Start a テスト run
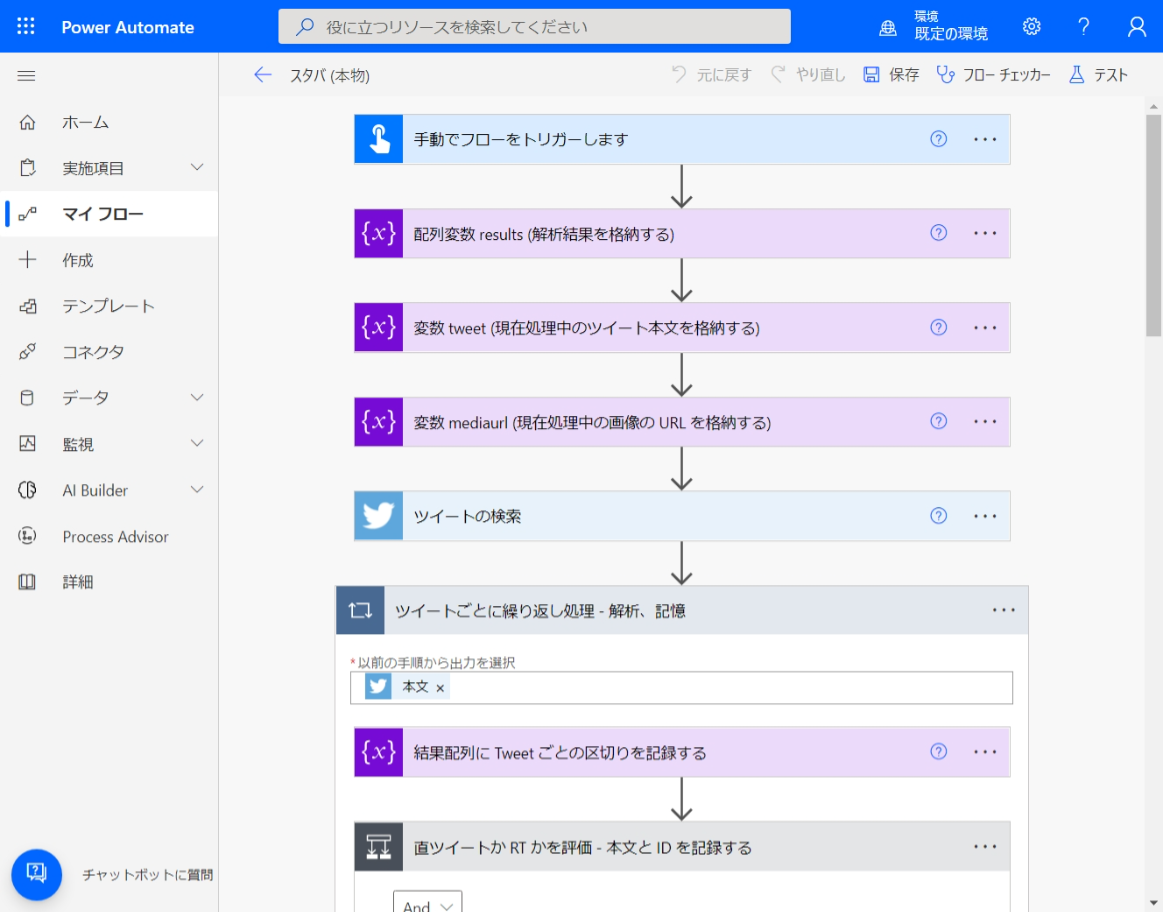This screenshot has width=1163, height=912. click(1098, 75)
